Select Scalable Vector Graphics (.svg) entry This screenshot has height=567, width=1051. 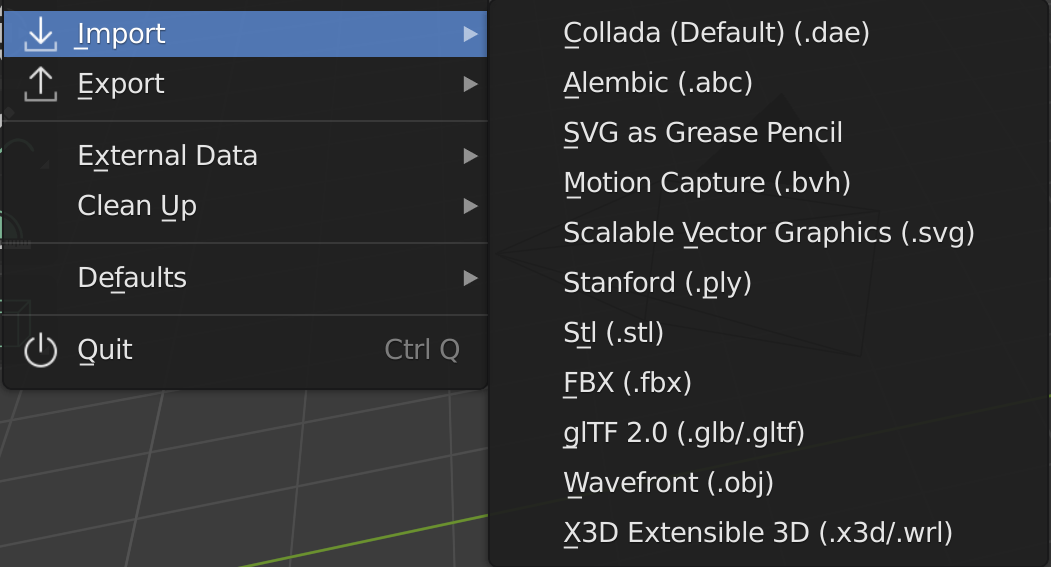pyautogui.click(x=768, y=233)
